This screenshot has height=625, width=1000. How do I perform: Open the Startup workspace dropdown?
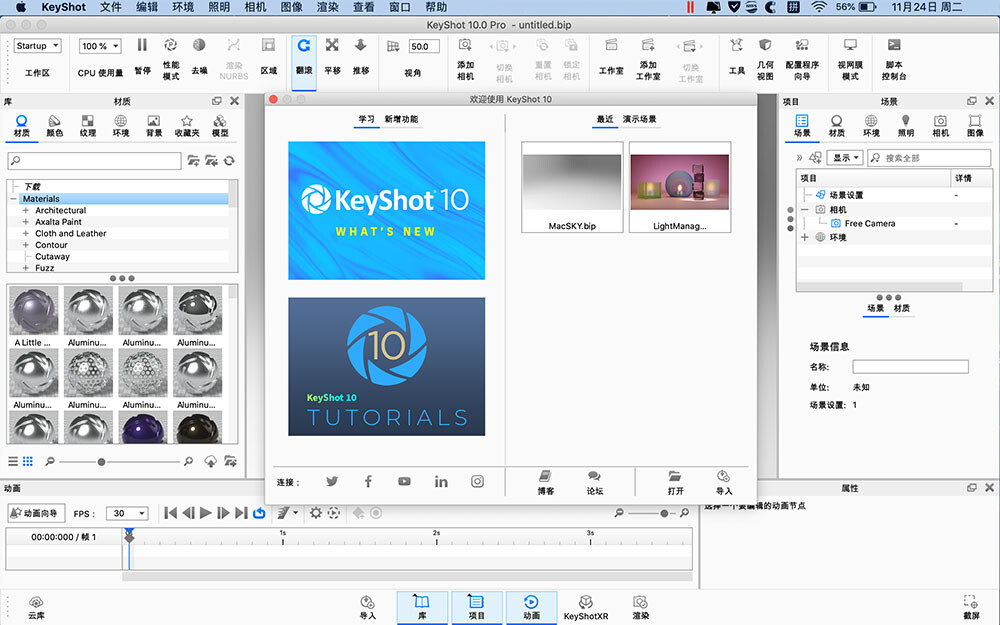38,46
